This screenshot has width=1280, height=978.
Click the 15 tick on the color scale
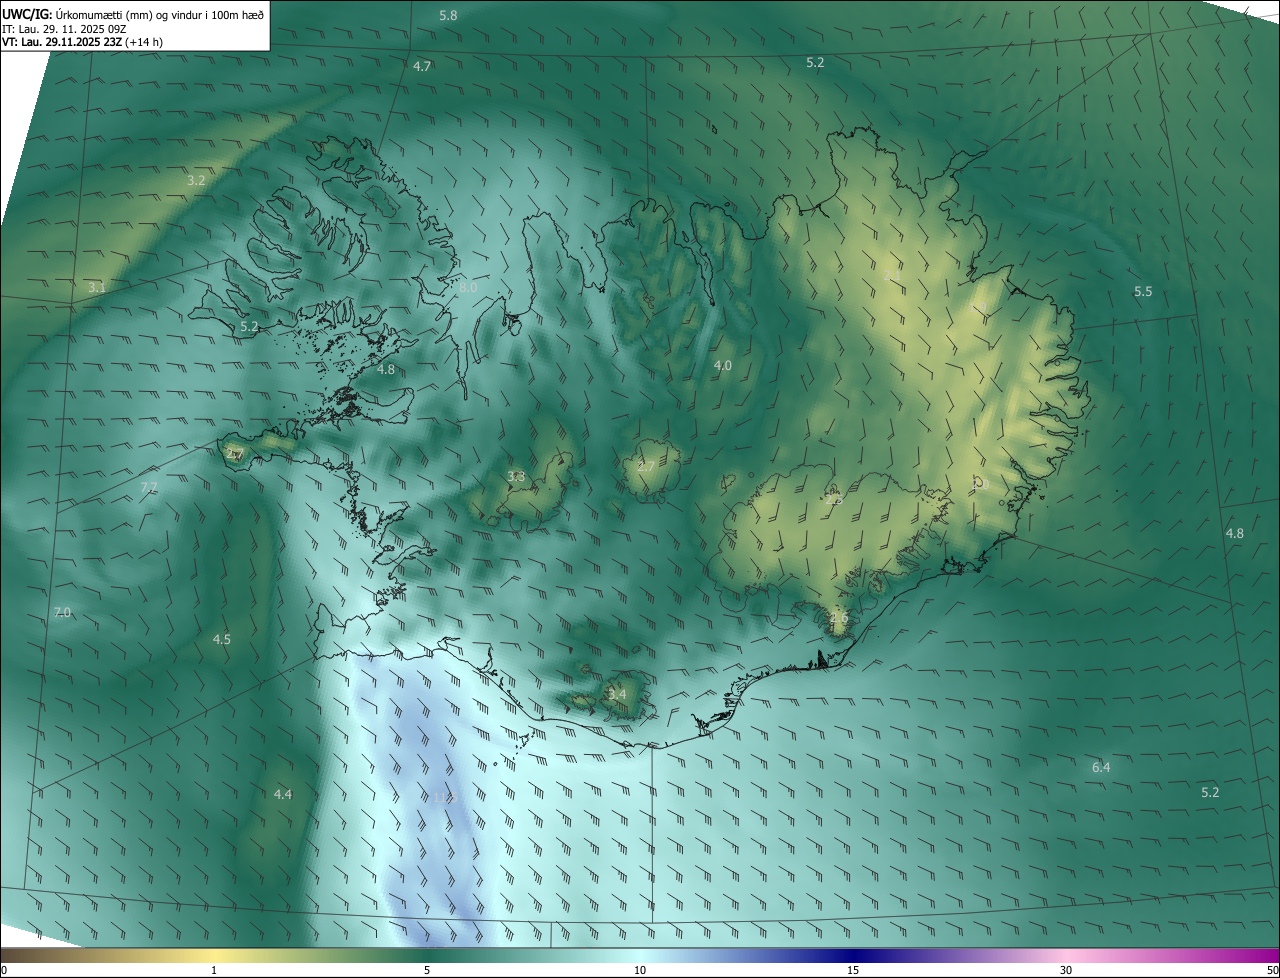(x=853, y=970)
